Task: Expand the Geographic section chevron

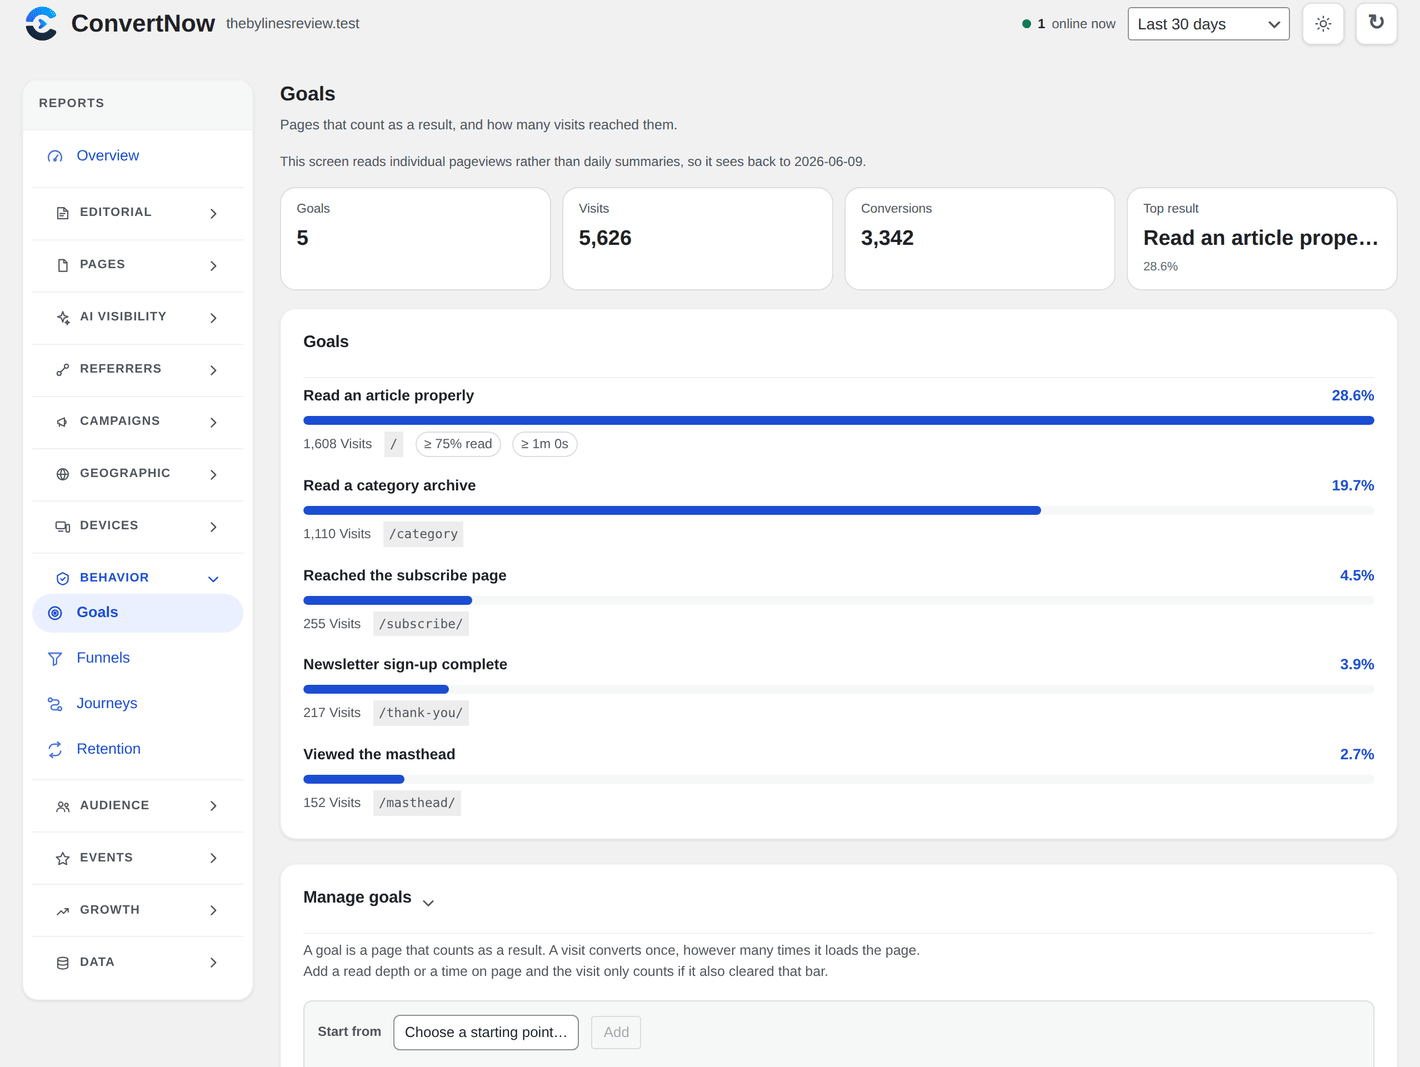Action: (213, 474)
